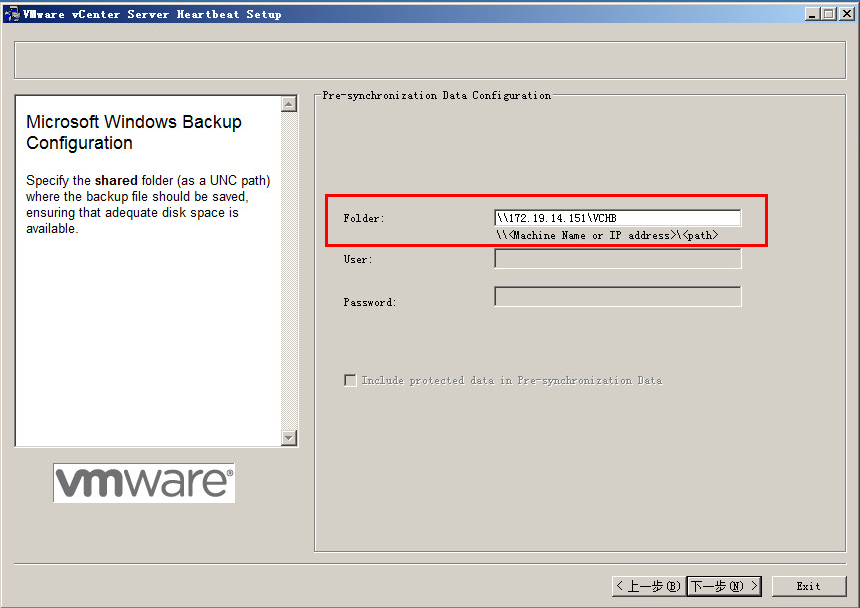
Task: Click the "\\<Machine Name or IP address>\<path>" hint
Action: click(x=607, y=235)
